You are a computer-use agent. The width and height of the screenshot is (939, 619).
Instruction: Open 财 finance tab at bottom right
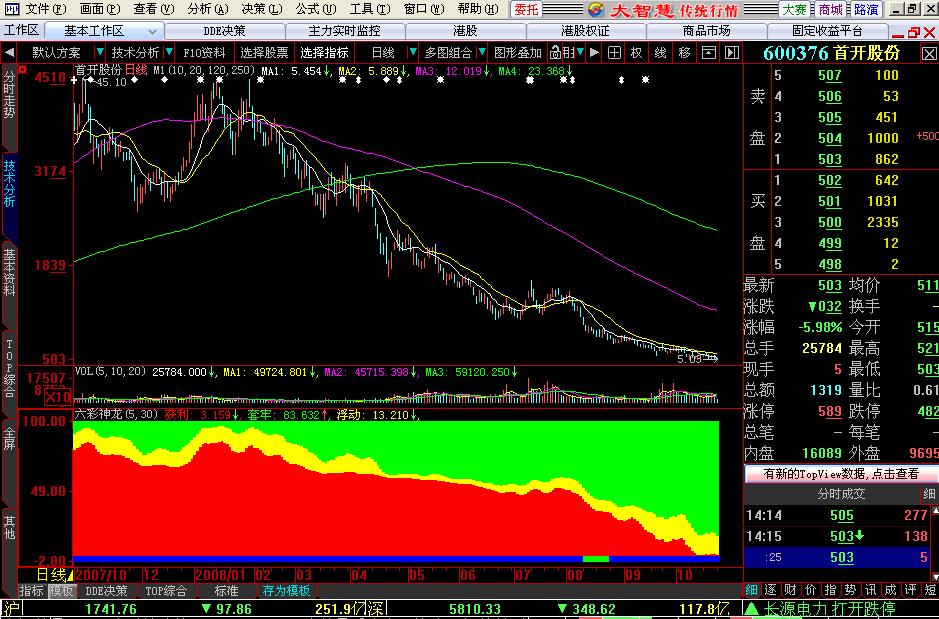click(x=790, y=590)
